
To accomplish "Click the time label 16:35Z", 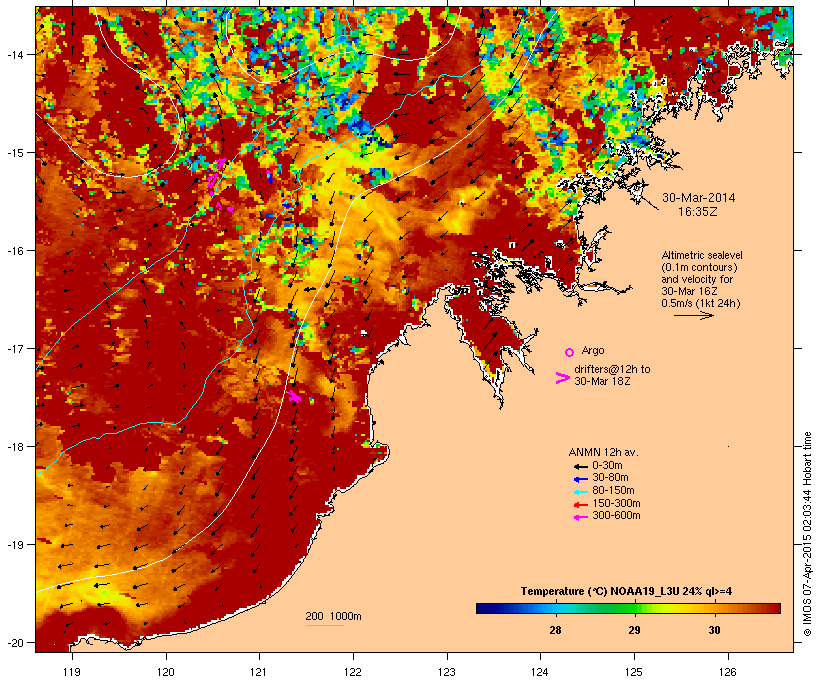I will tap(698, 212).
